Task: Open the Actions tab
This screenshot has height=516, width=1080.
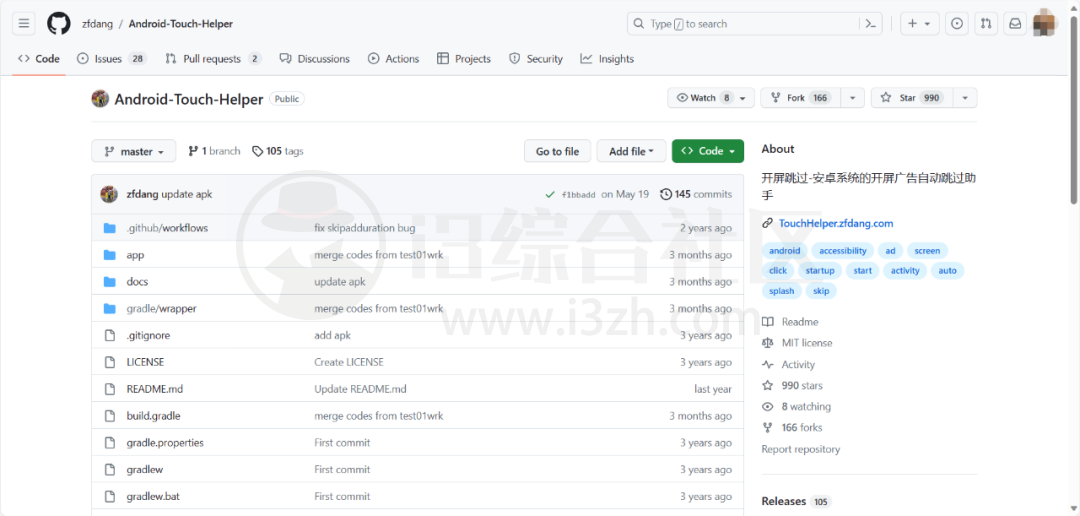Action: click(x=393, y=59)
